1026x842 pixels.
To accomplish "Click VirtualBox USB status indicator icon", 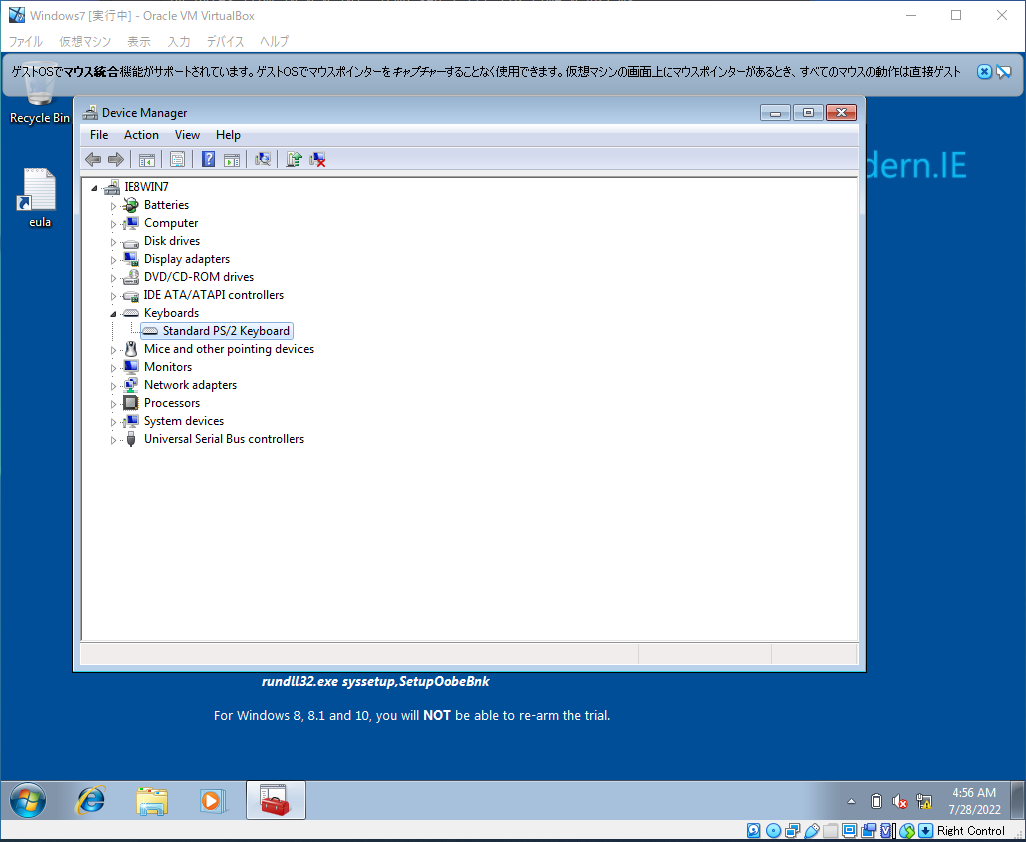I will 812,831.
